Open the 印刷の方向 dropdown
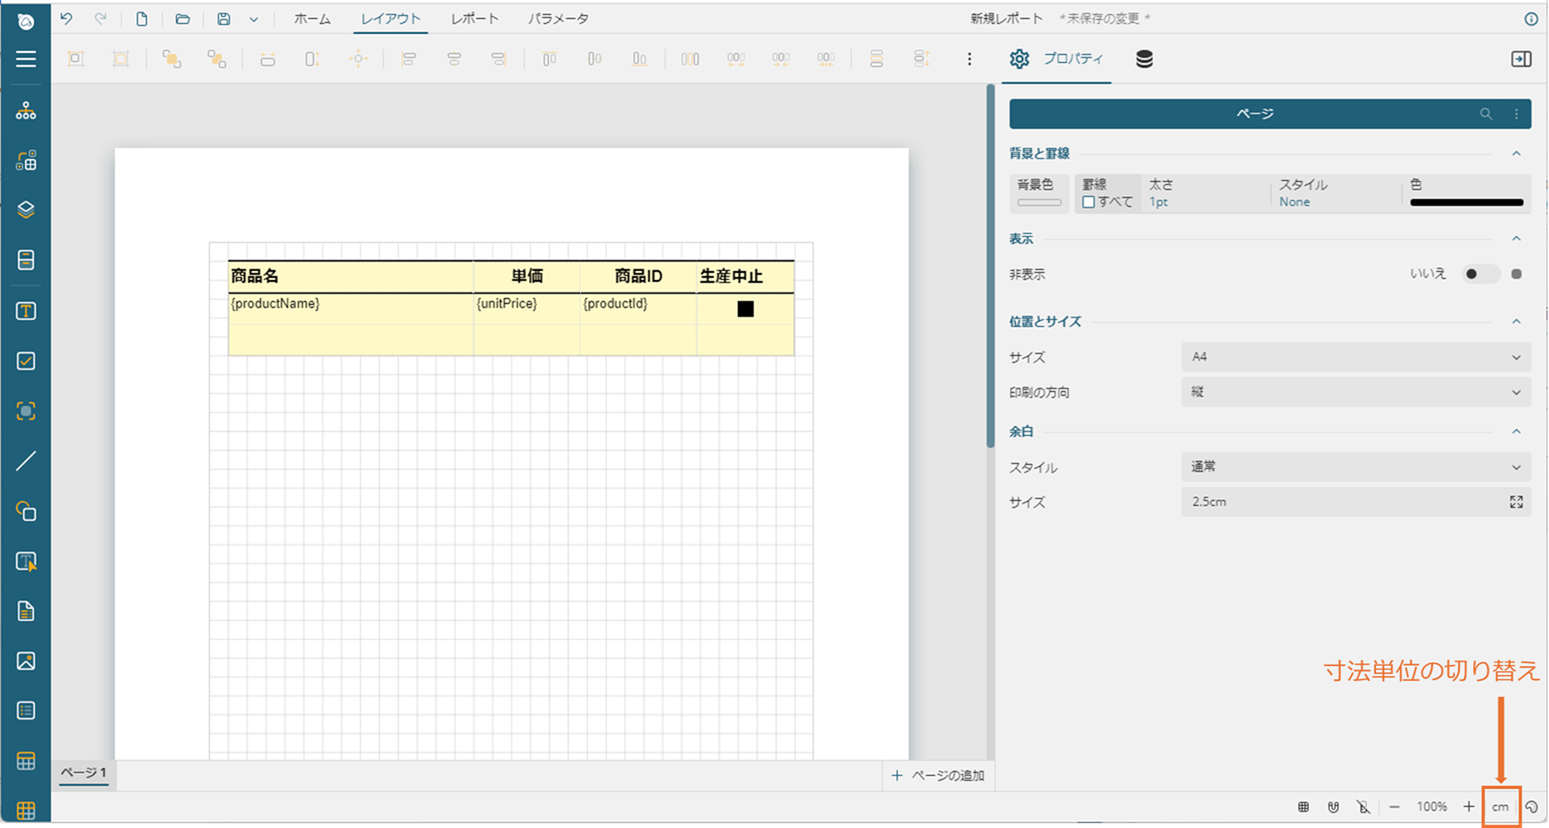This screenshot has width=1549, height=828. [1355, 392]
